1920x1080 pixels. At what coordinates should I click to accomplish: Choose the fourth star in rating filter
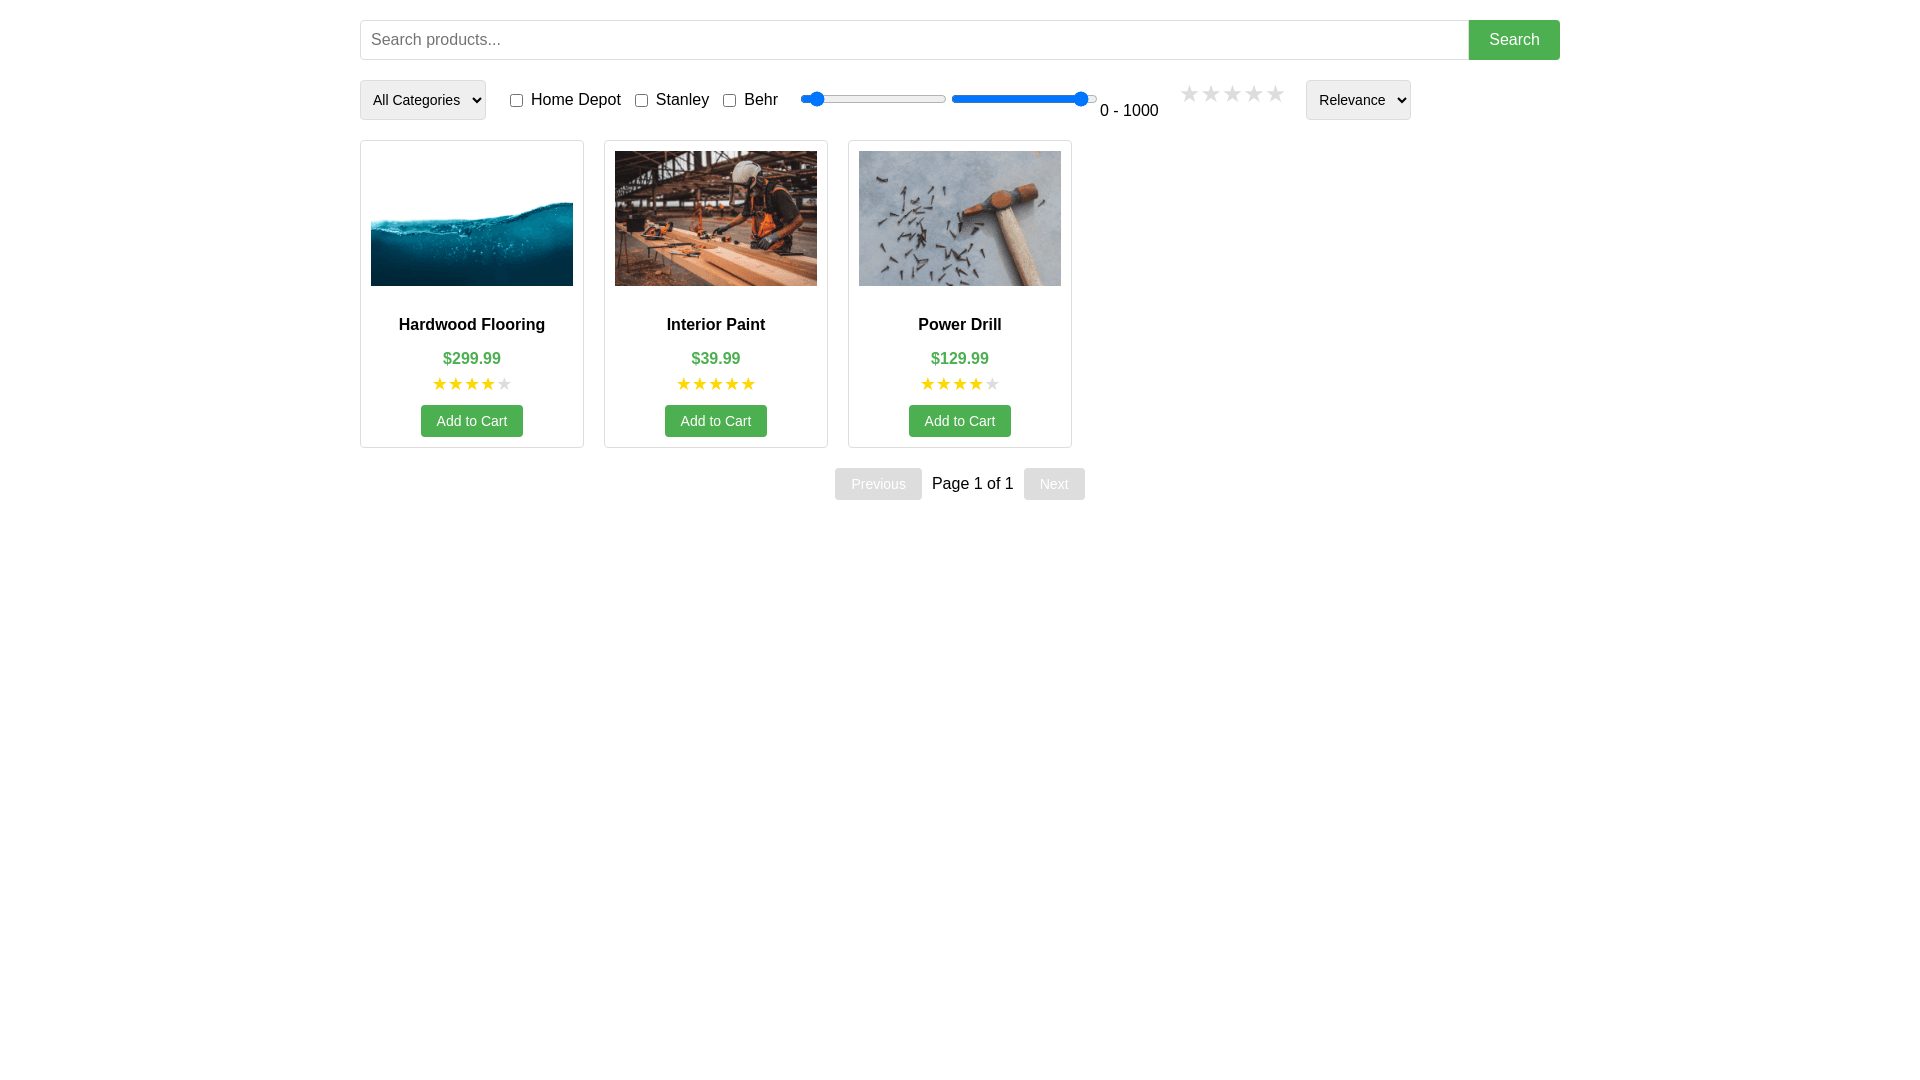click(1253, 94)
